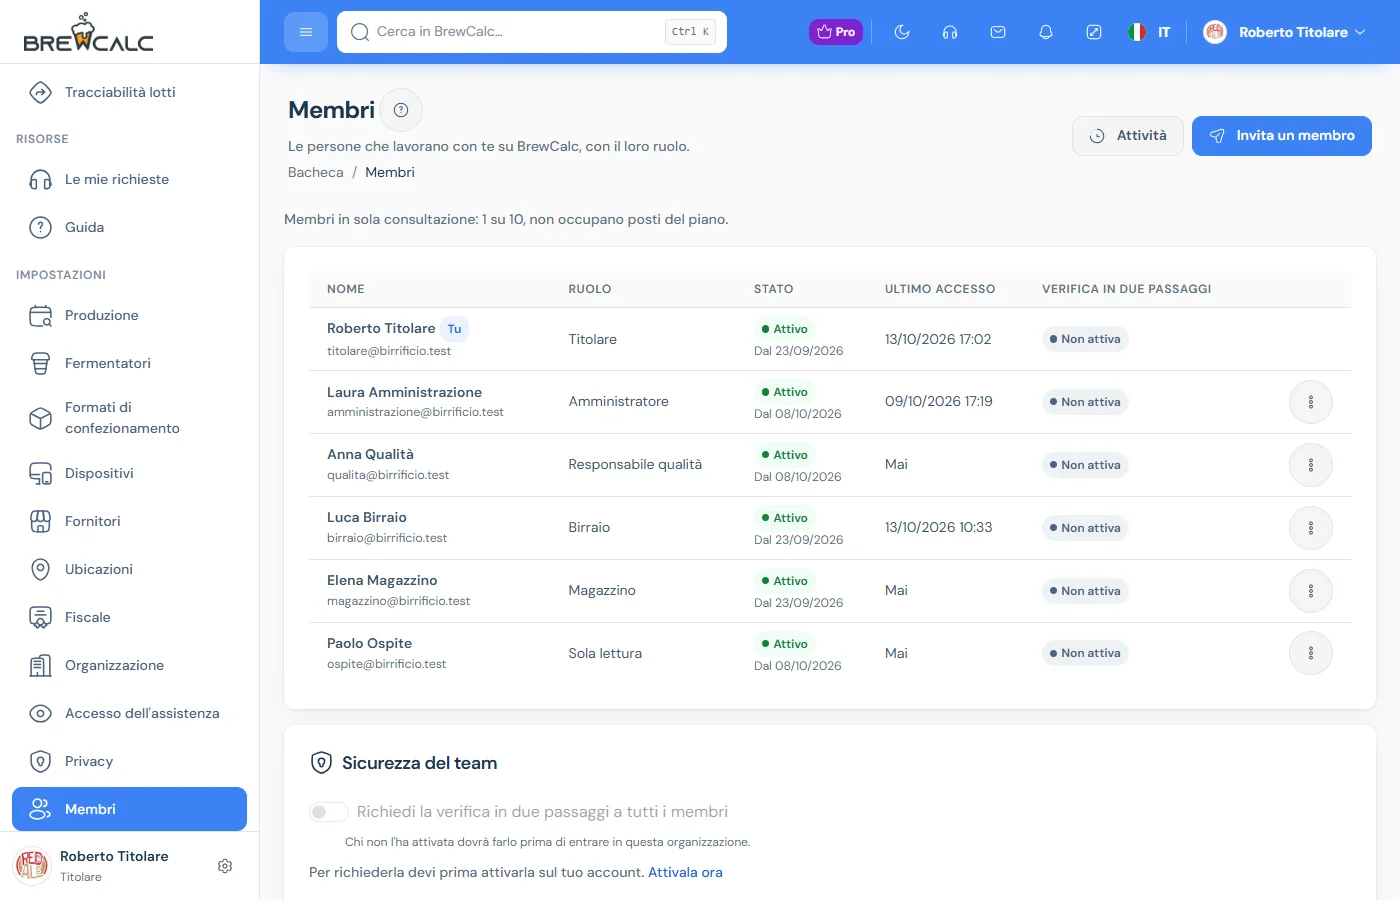This screenshot has height=900, width=1400.
Task: Click the help icon next to Membri title
Action: tap(401, 110)
